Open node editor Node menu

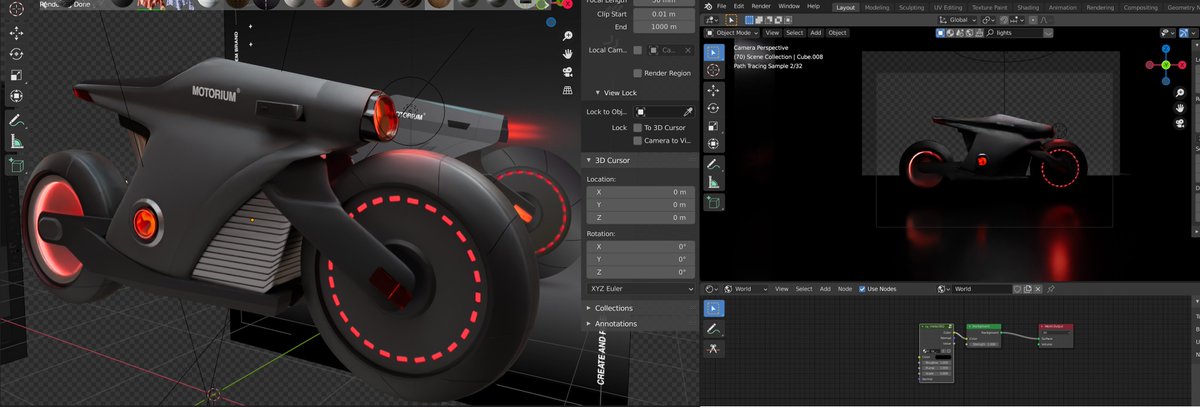coord(844,289)
